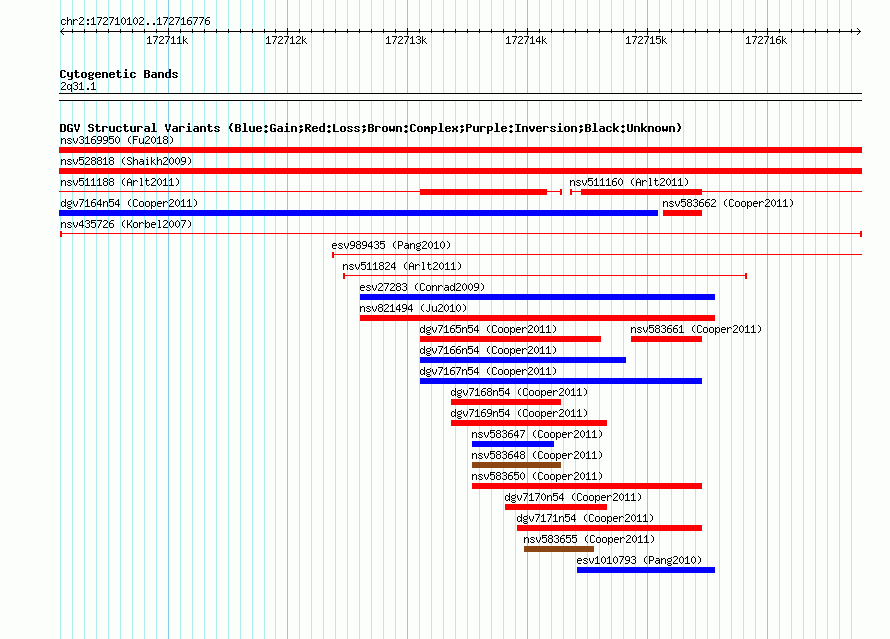890x639 pixels.
Task: Open nsv435726 (Korbel2007) variant label
Action: (x=126, y=224)
